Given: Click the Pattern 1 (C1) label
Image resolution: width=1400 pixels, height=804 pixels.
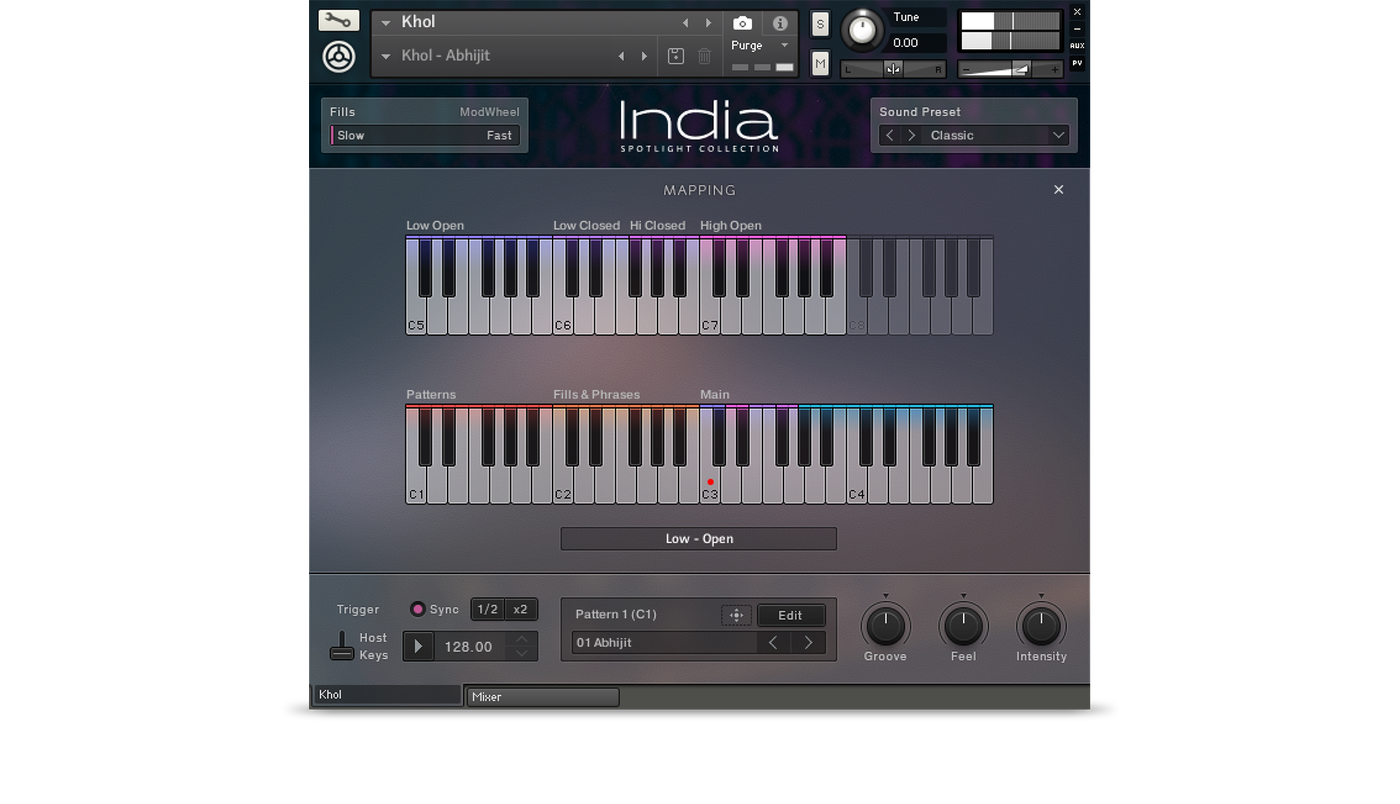Looking at the screenshot, I should (x=616, y=614).
